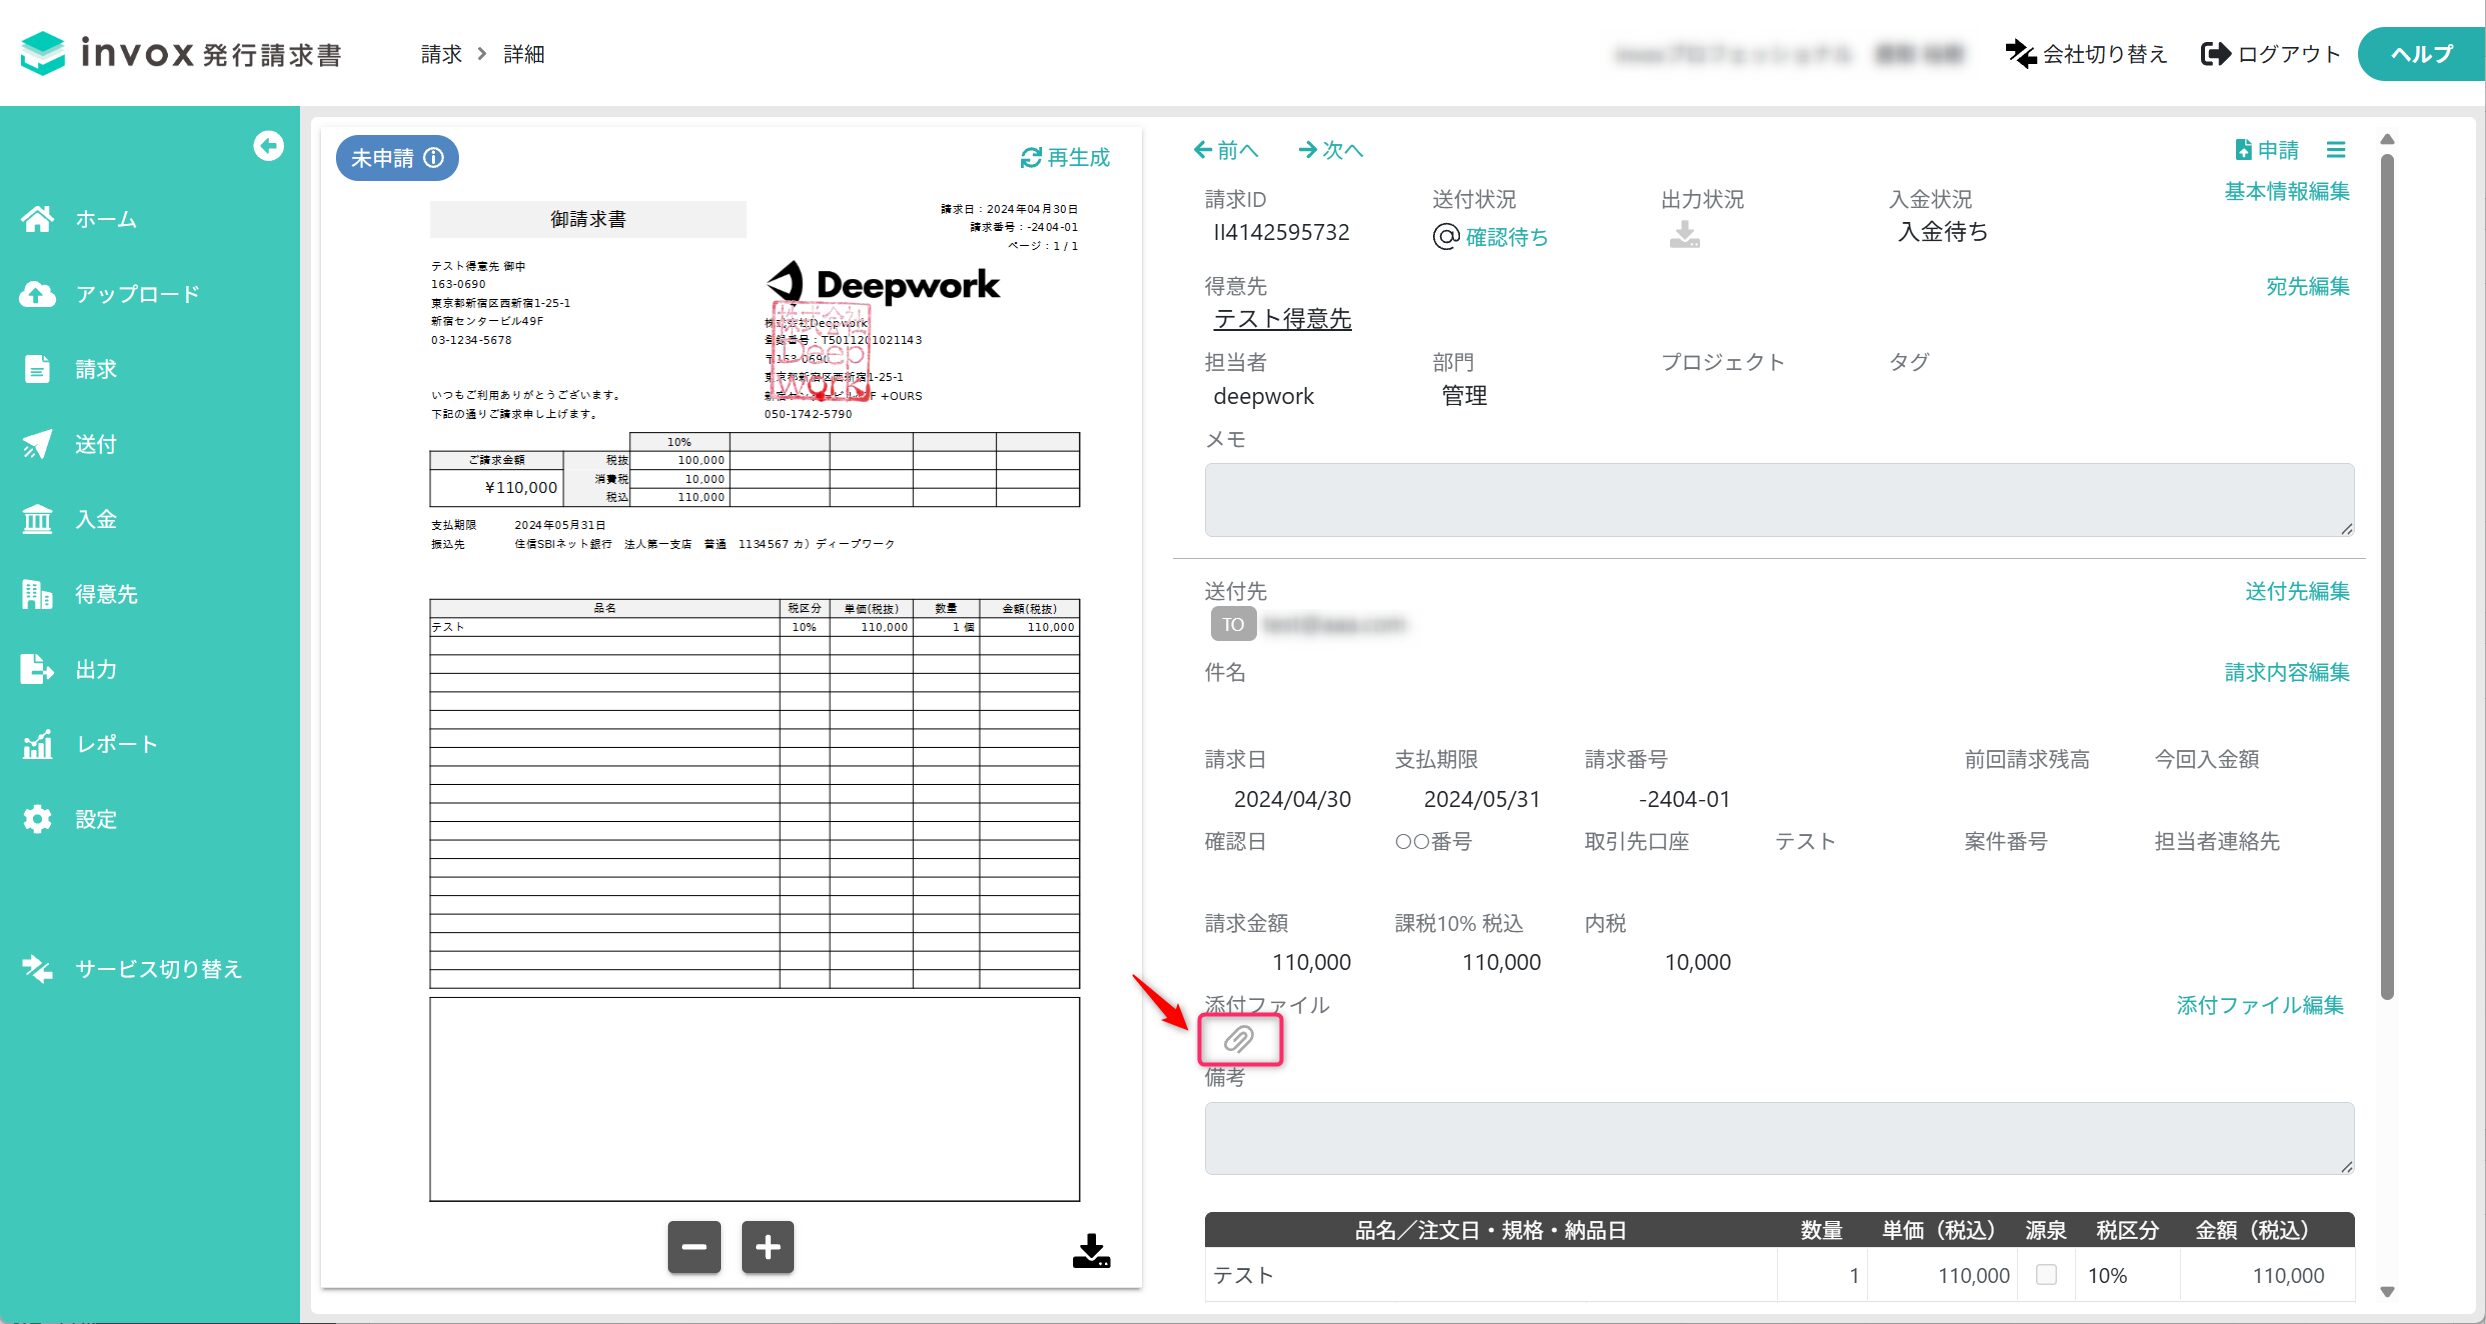Open the ヘルプ button
2486x1324 pixels.
[x=2421, y=54]
